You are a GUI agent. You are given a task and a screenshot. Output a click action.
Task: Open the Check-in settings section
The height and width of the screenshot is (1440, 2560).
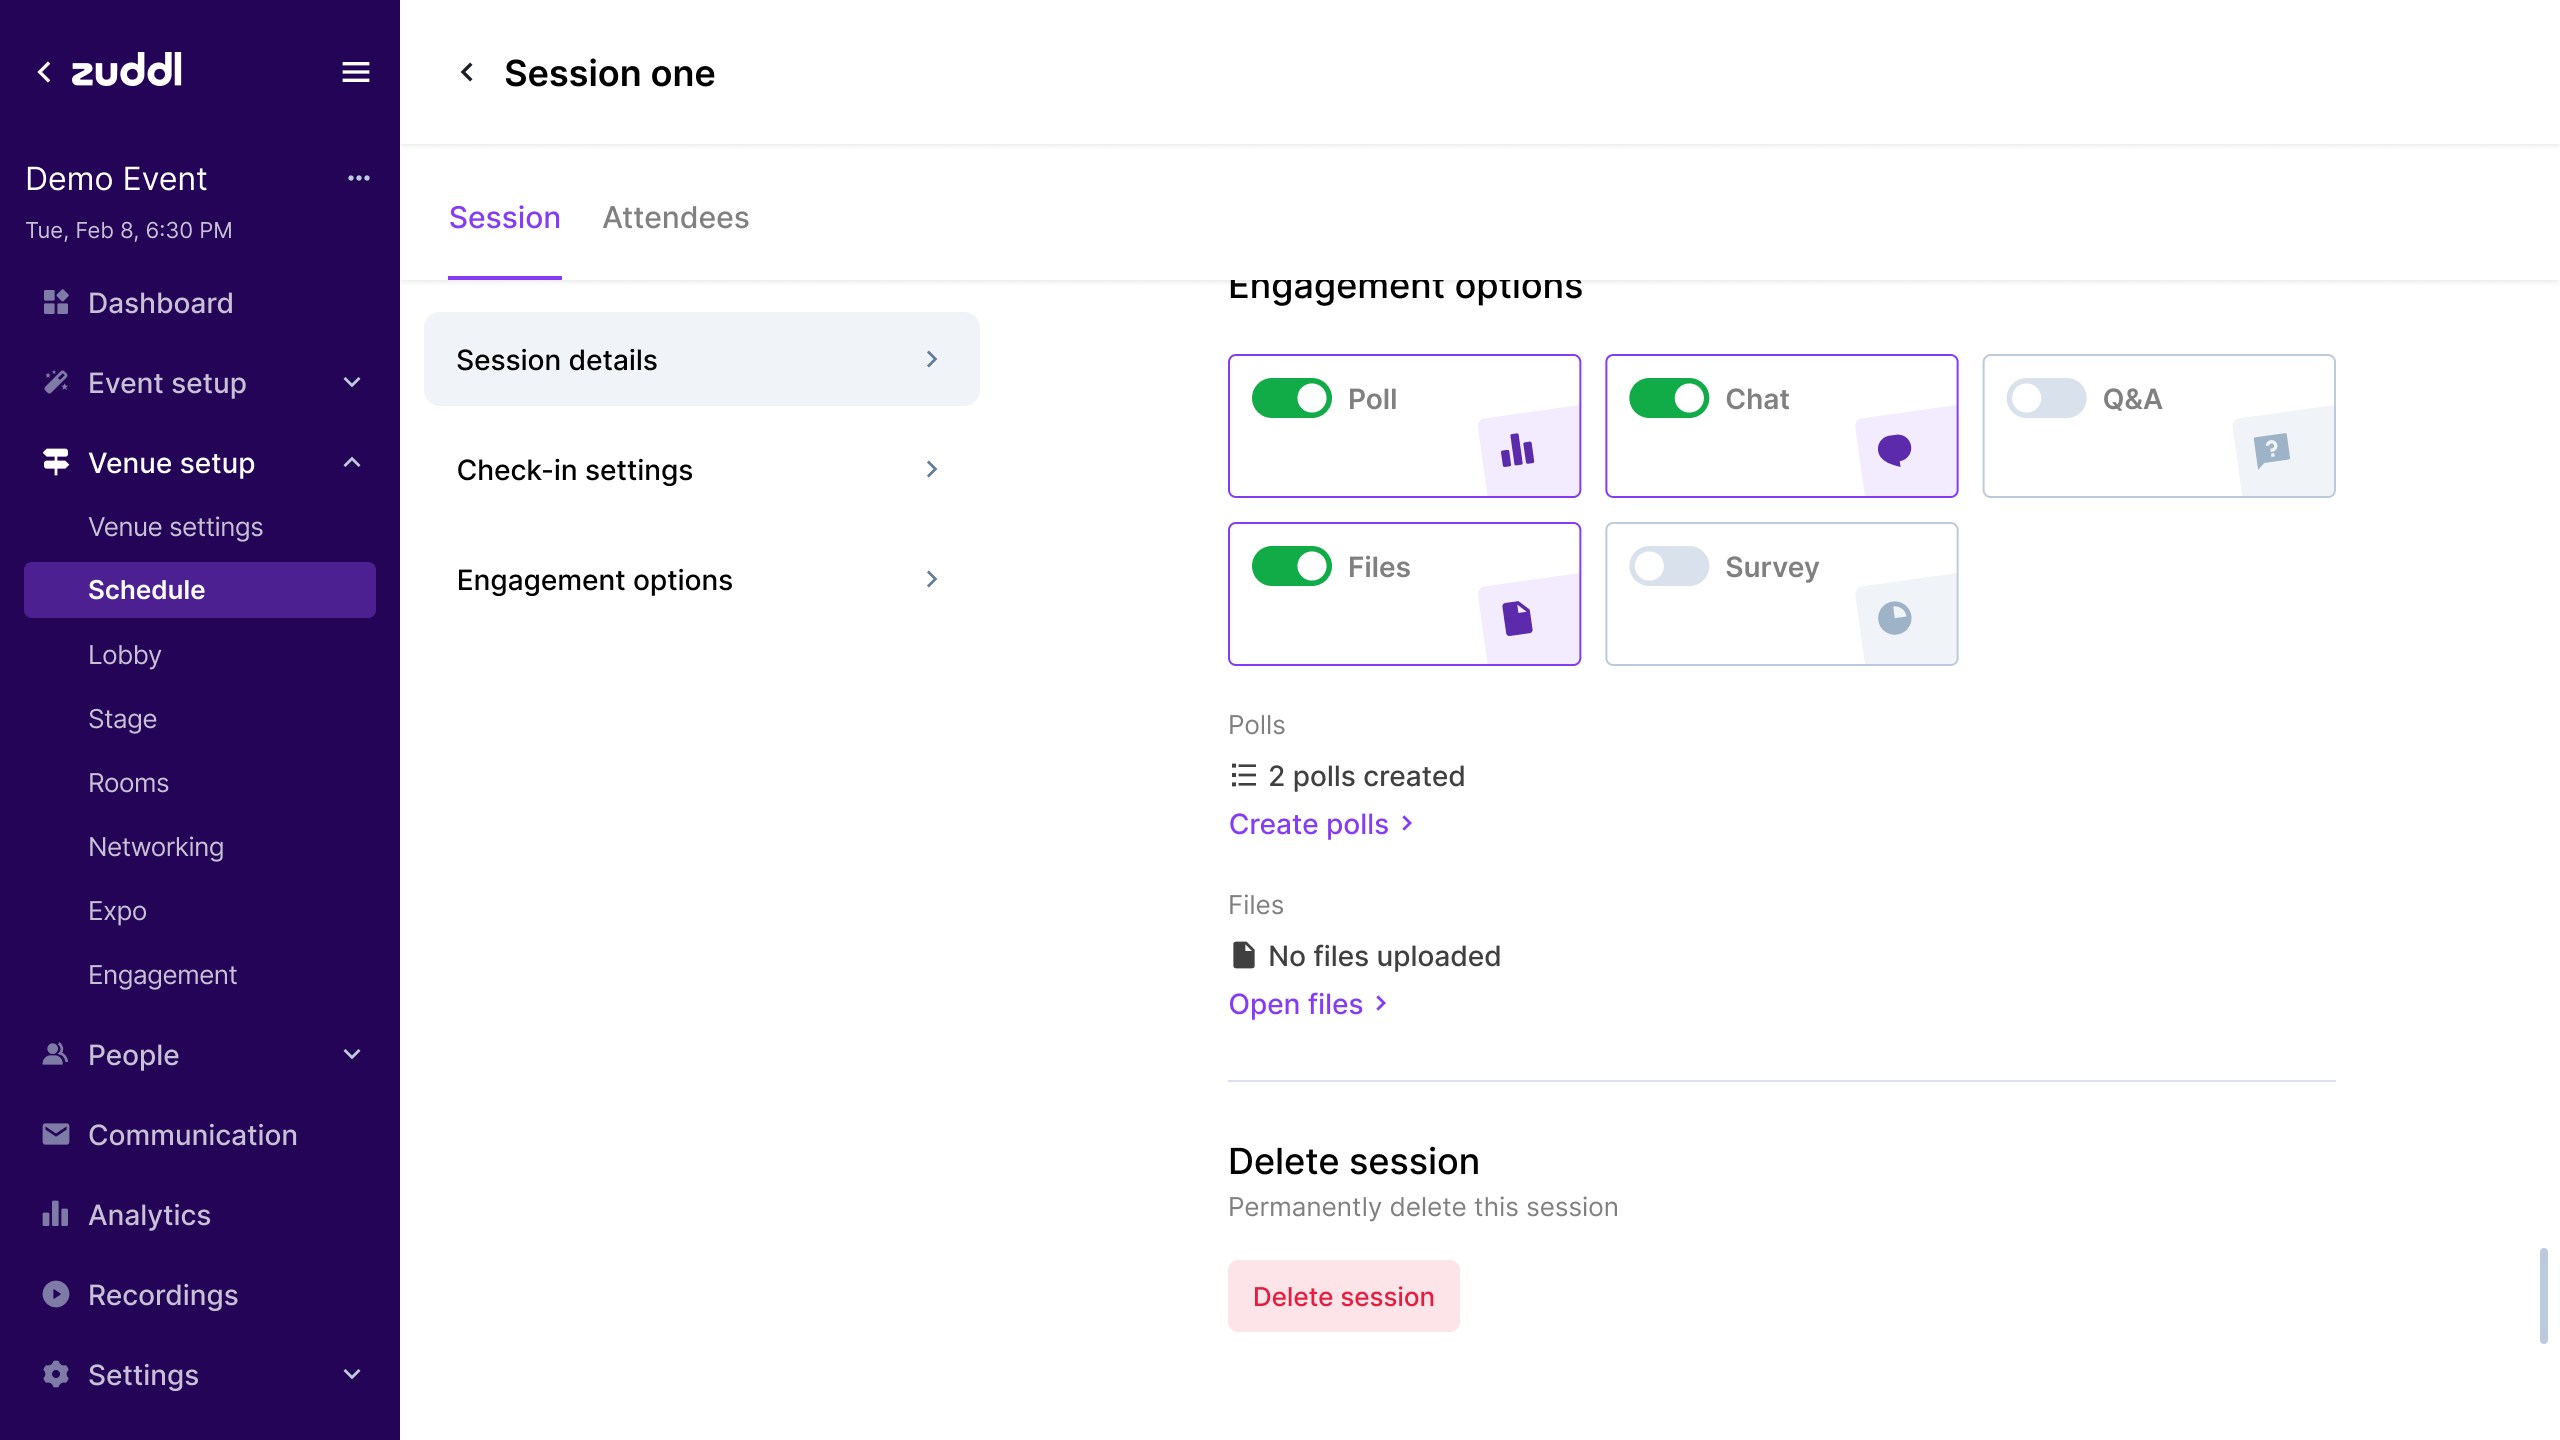(x=700, y=469)
